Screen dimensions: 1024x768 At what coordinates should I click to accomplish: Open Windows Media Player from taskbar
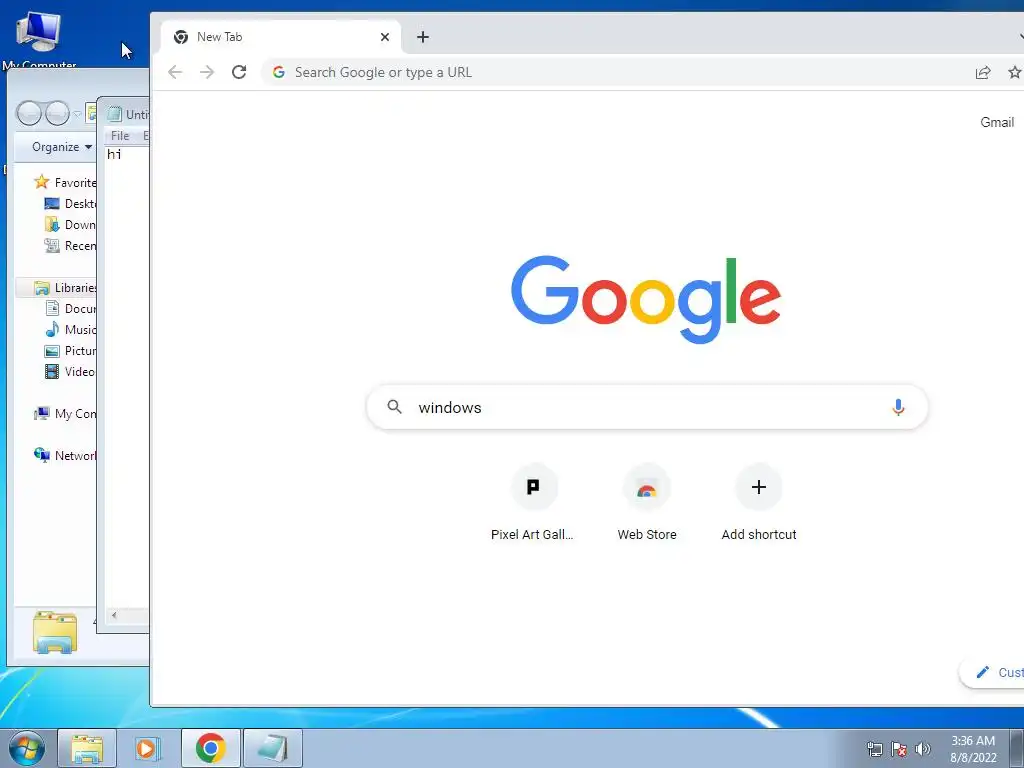pos(148,748)
